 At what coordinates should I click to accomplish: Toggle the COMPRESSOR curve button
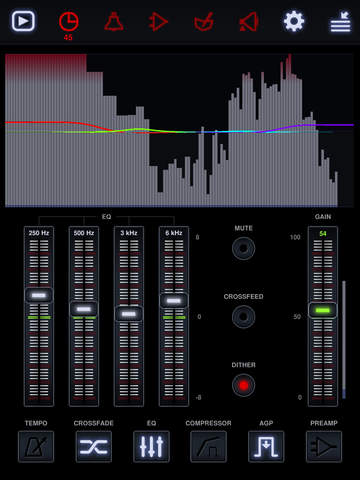tap(208, 446)
